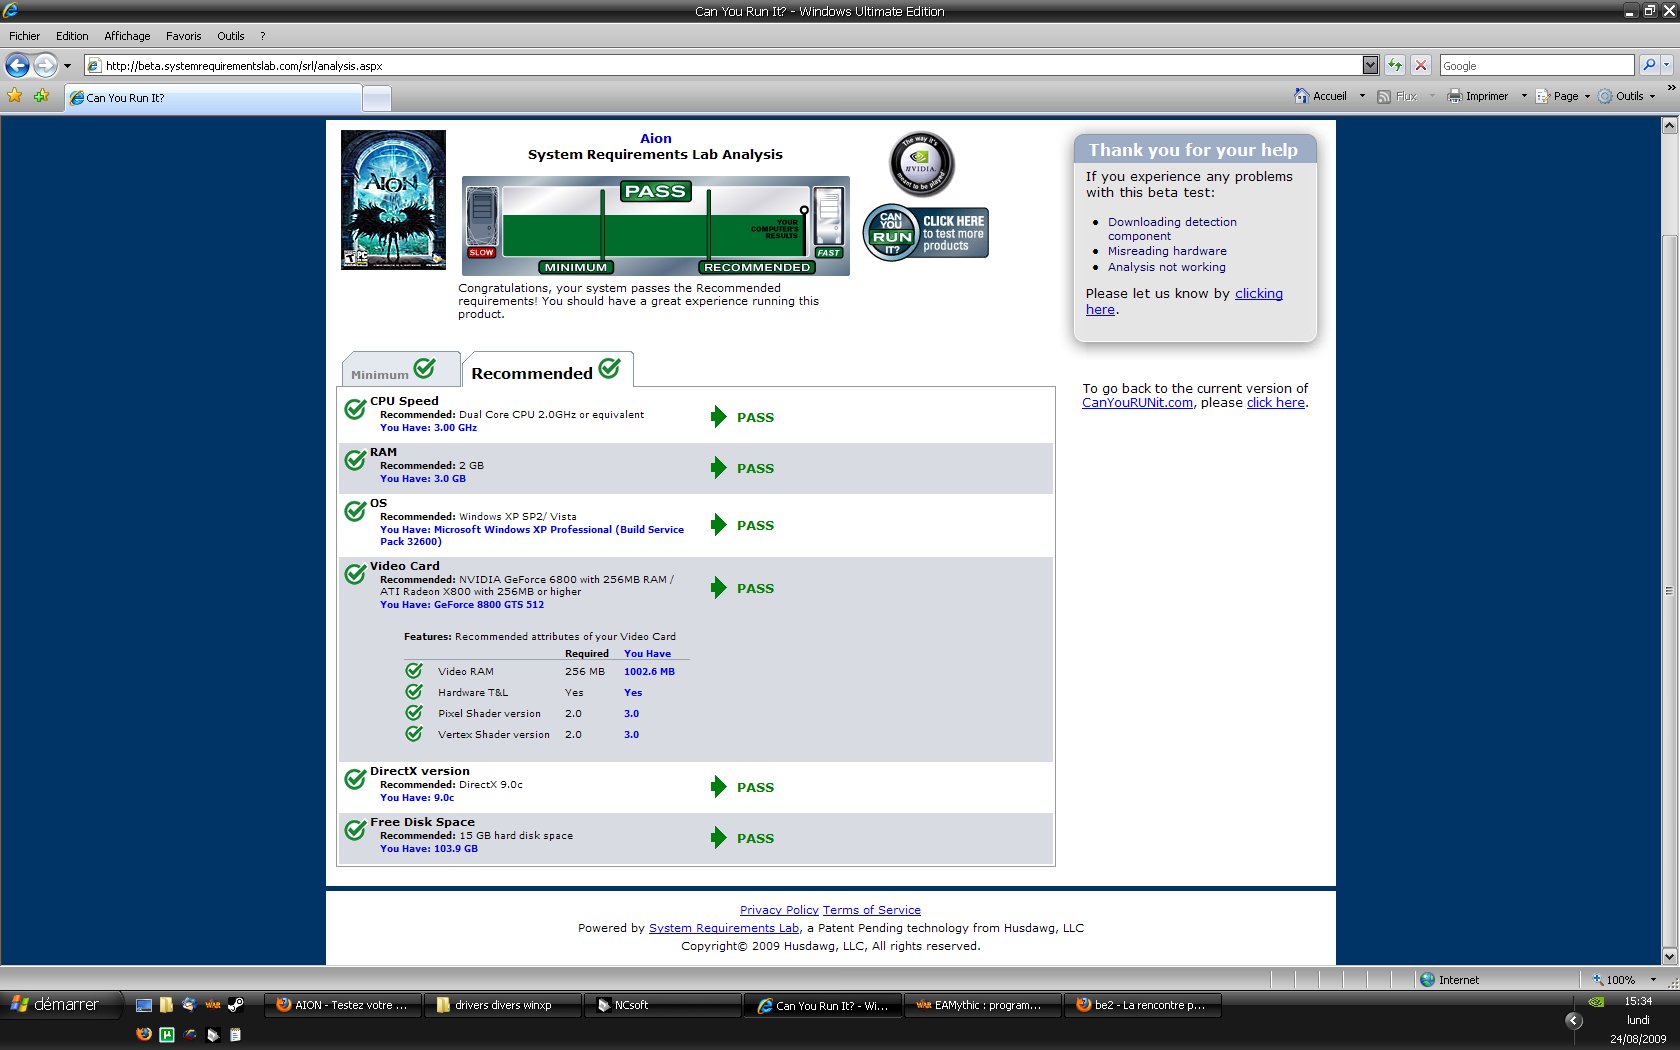Expand the Page toolbar dropdown
This screenshot has width=1680, height=1050.
point(1587,97)
